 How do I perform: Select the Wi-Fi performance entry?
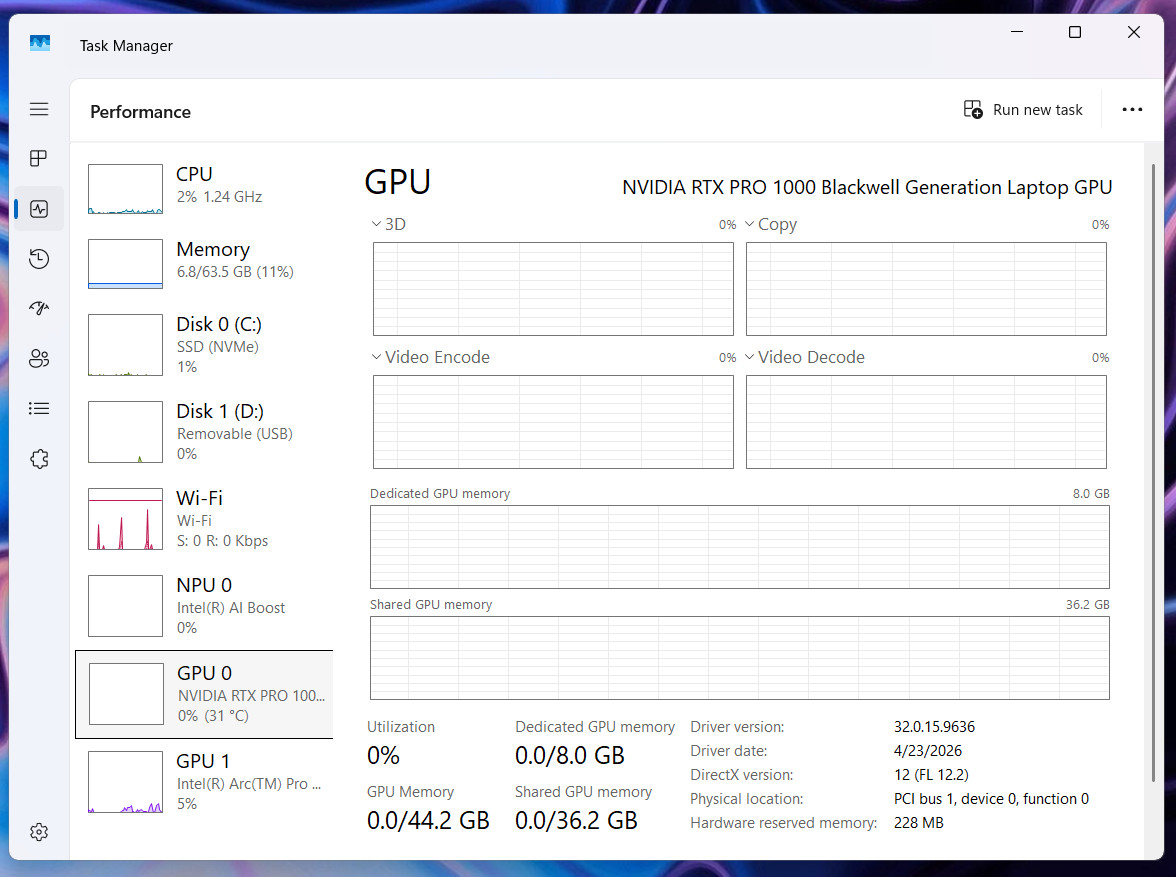[204, 518]
